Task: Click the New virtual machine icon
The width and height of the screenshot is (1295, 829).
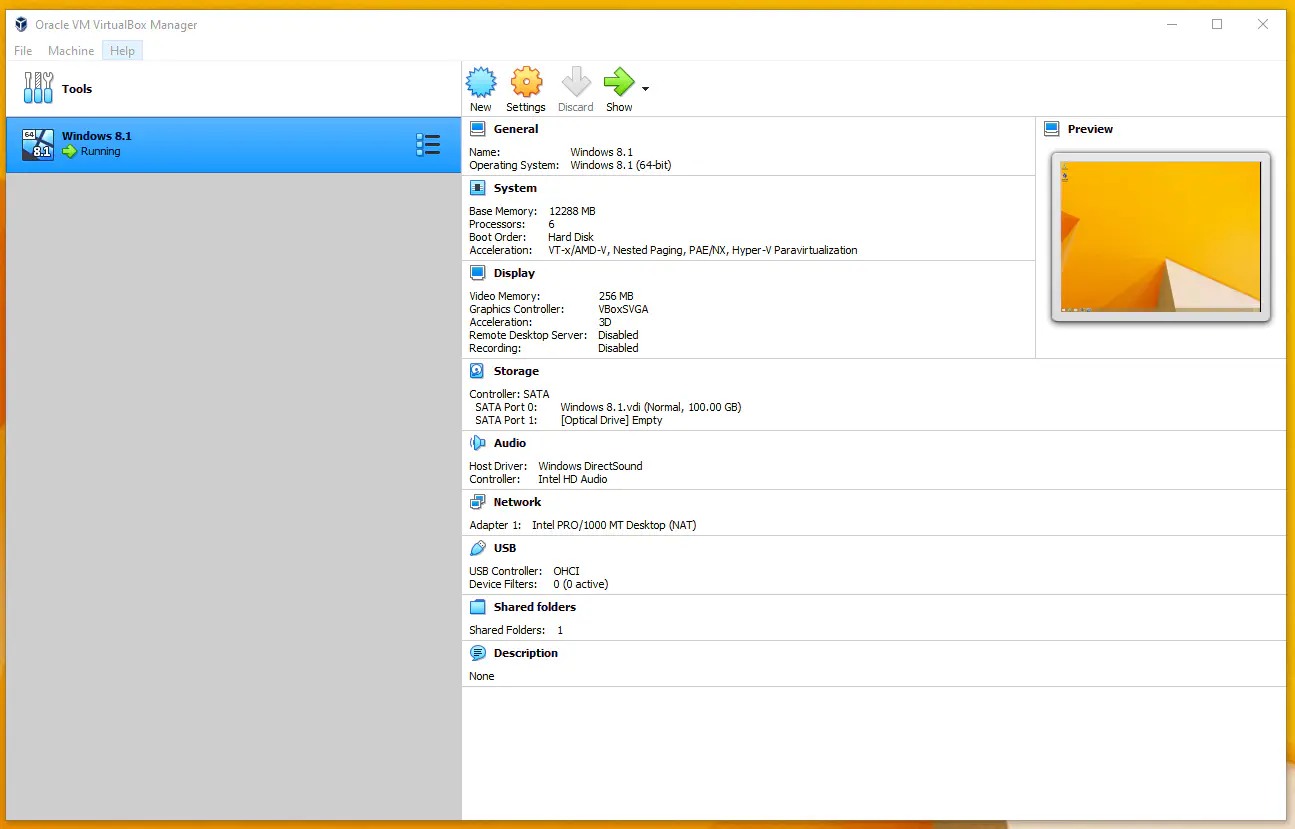Action: (x=481, y=82)
